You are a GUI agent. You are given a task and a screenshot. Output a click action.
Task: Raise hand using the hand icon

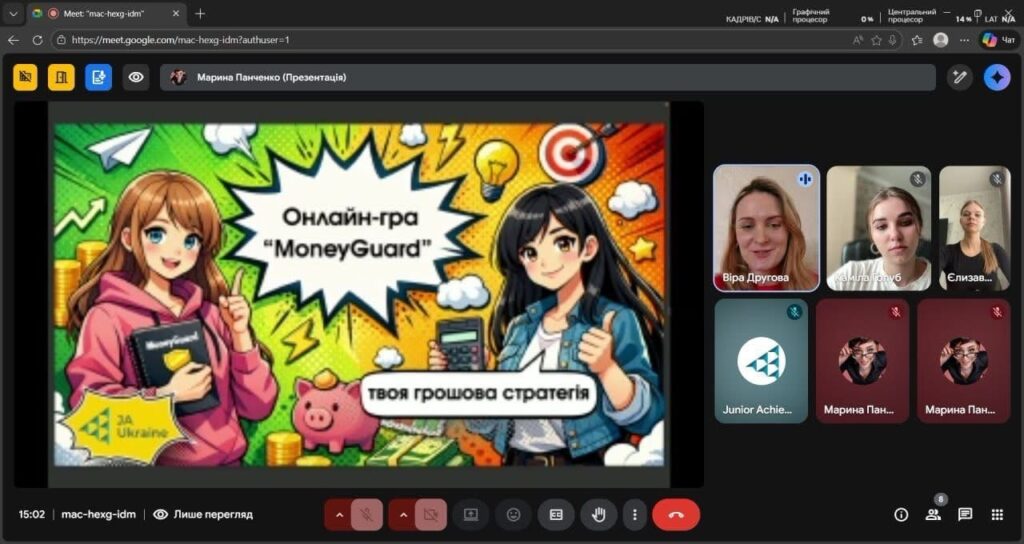coord(599,514)
